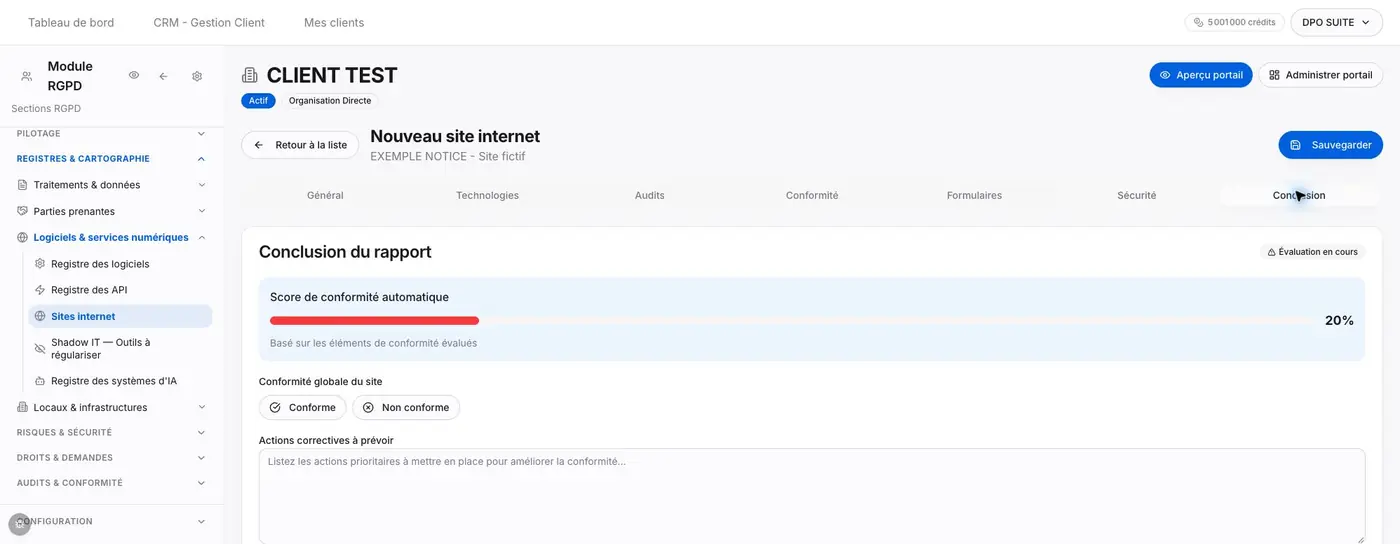Click the back arrow icon in sidebar header
The image size is (1400, 544).
pos(163,76)
